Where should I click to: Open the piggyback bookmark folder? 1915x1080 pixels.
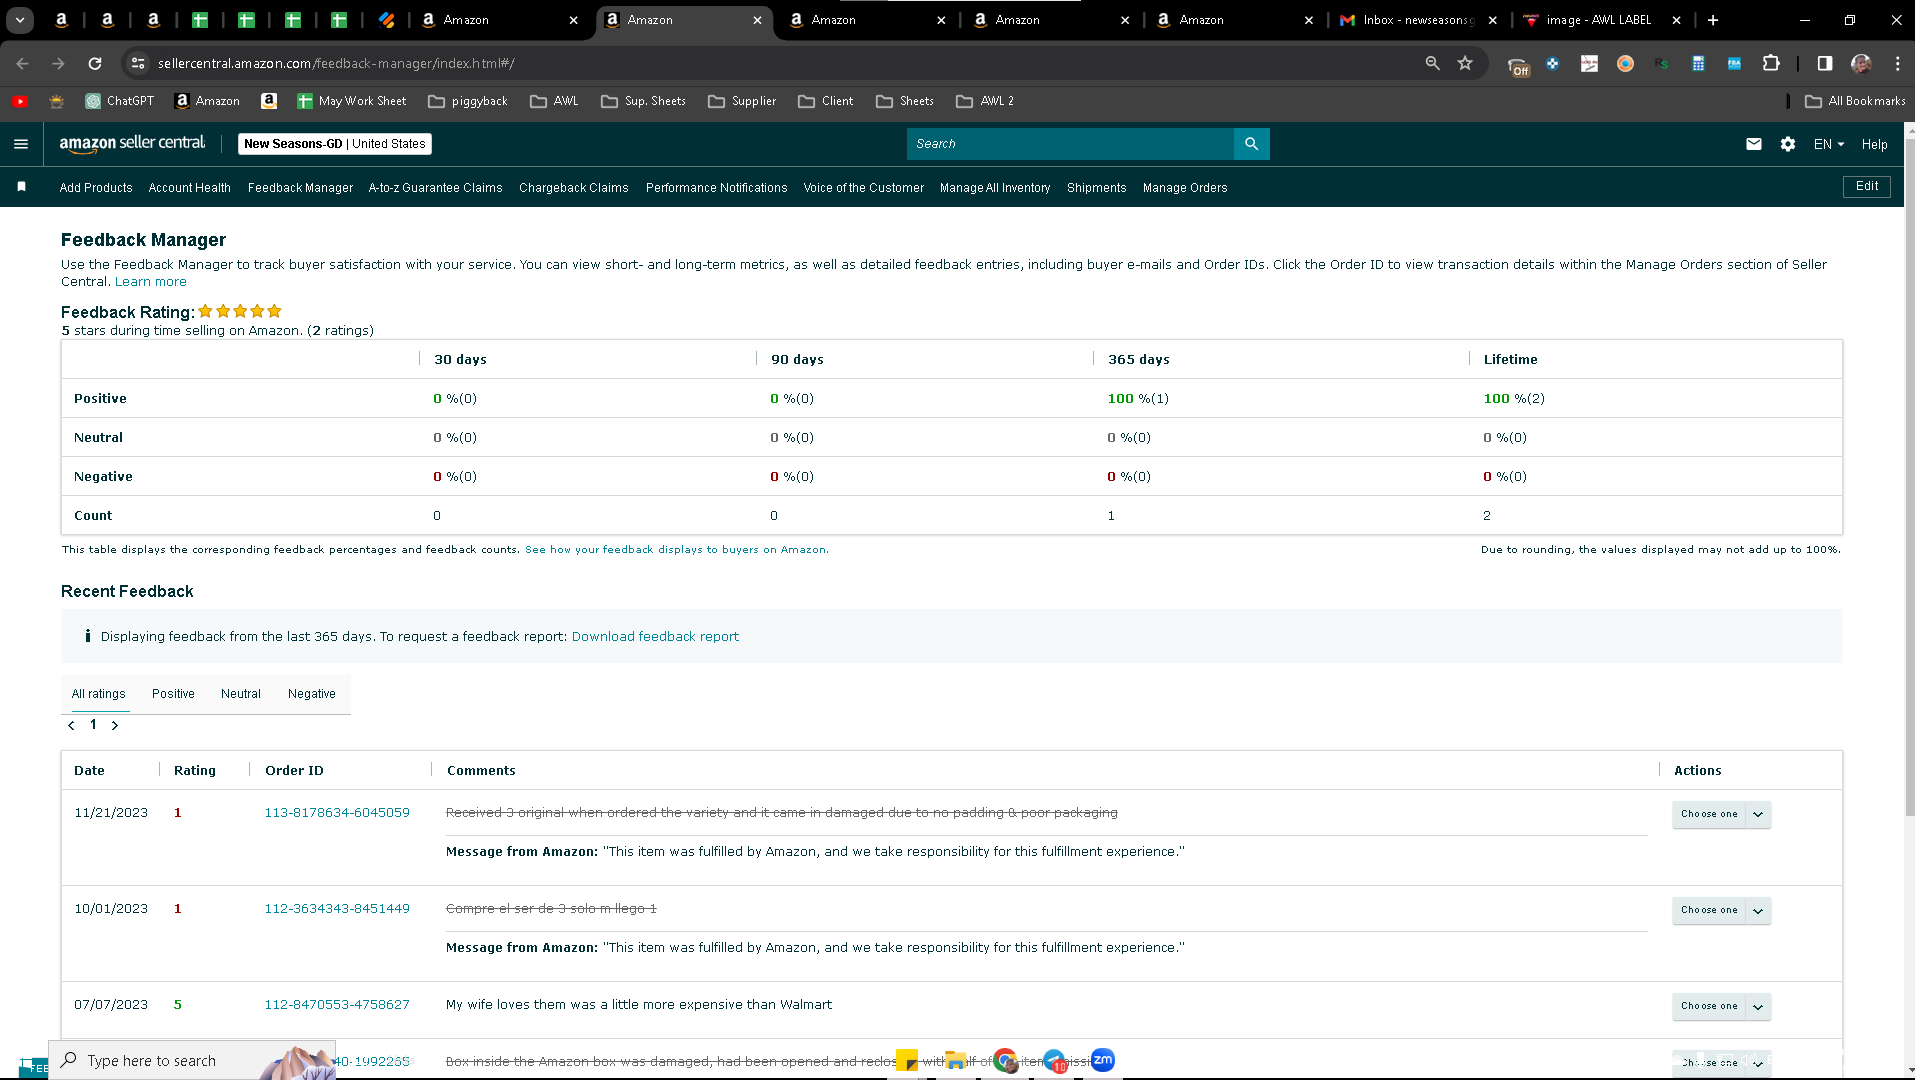pyautogui.click(x=468, y=101)
